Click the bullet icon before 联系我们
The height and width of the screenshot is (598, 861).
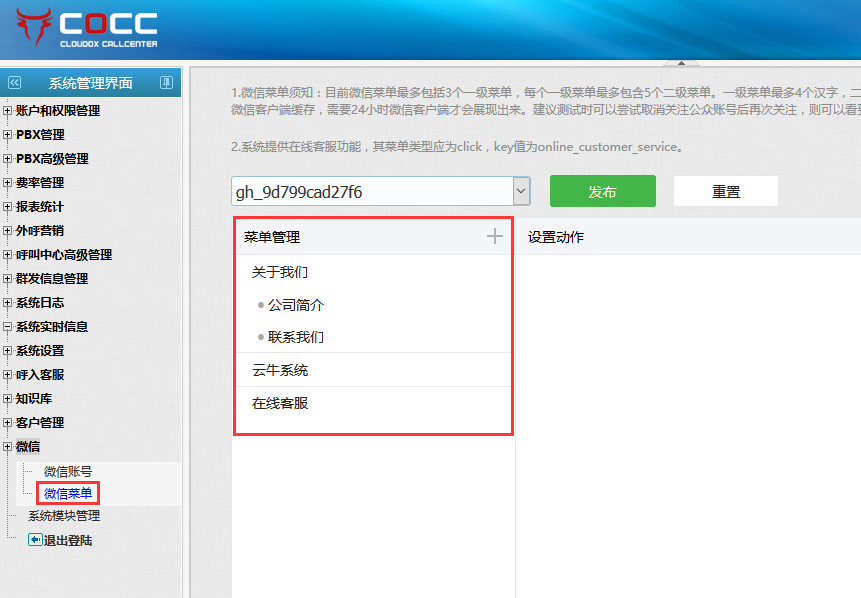pyautogui.click(x=261, y=337)
